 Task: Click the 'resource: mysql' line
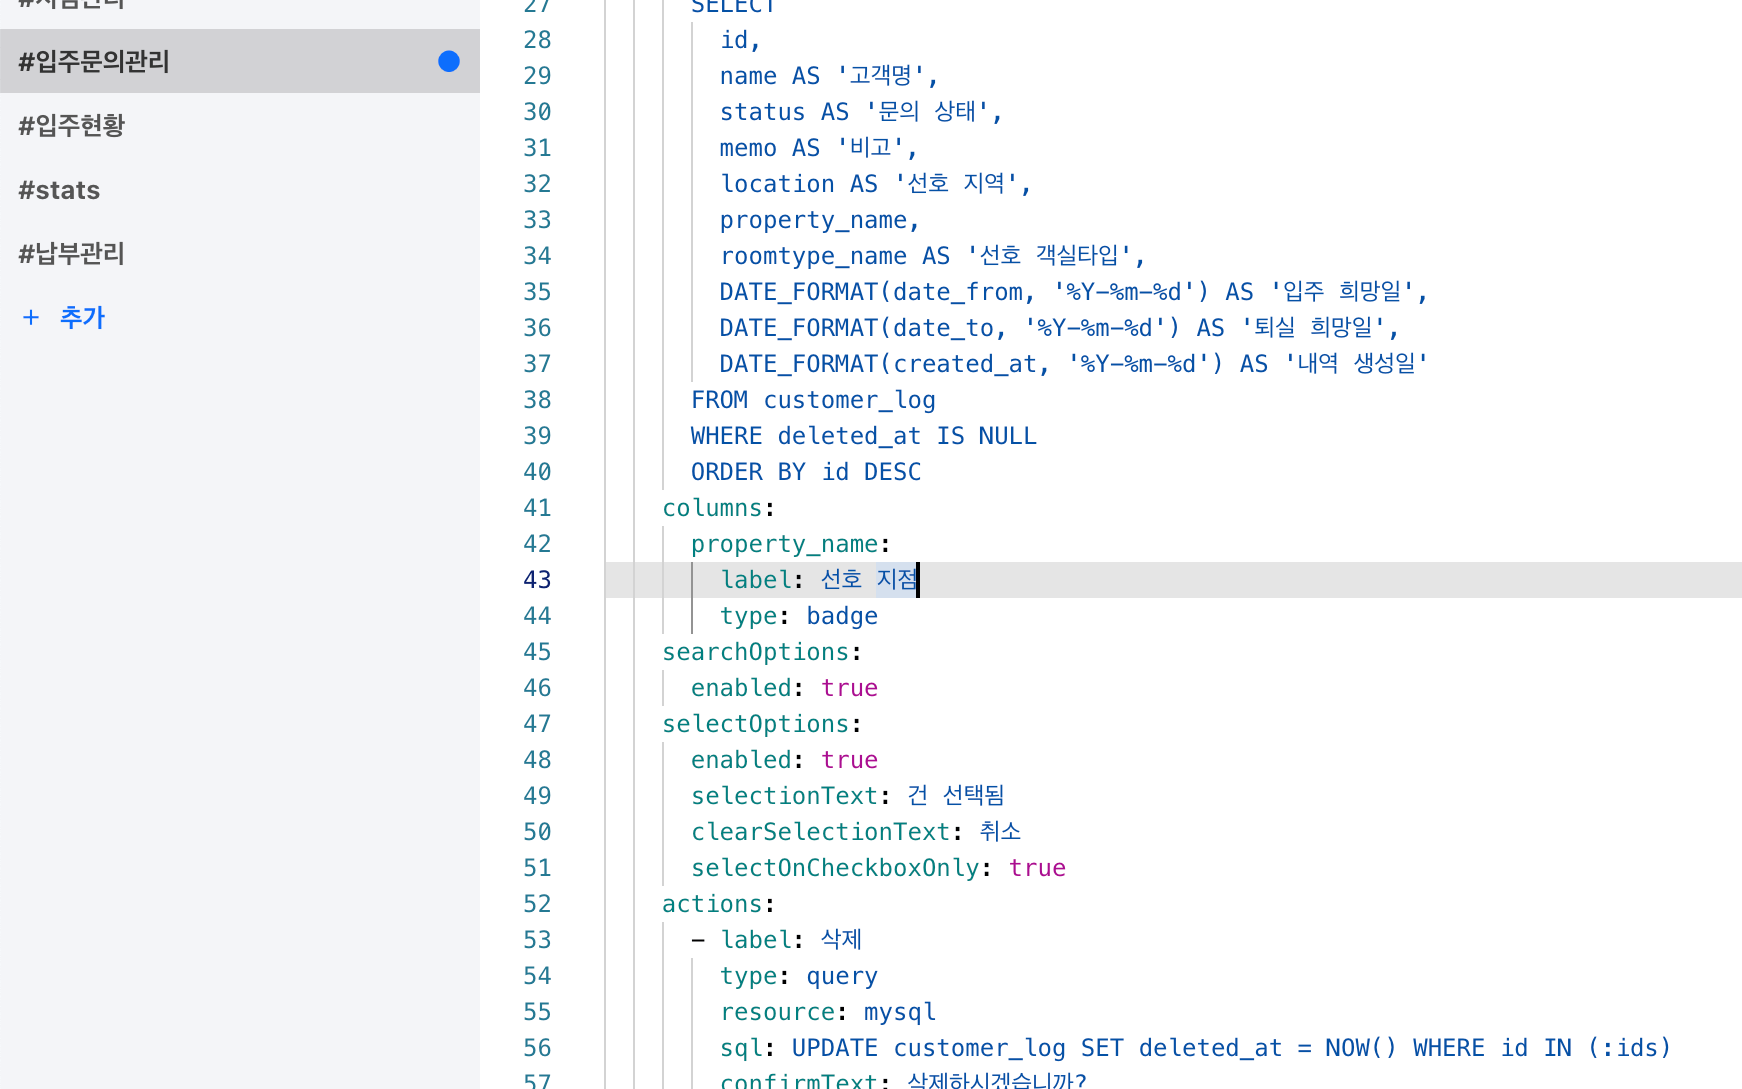[828, 1012]
